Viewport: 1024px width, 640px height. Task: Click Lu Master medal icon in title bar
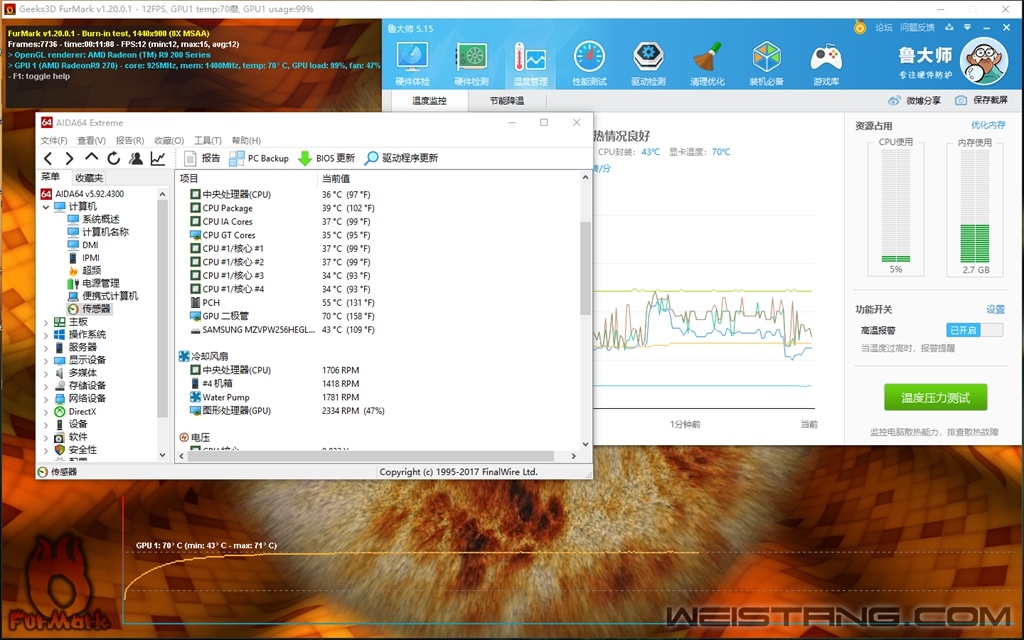click(859, 27)
